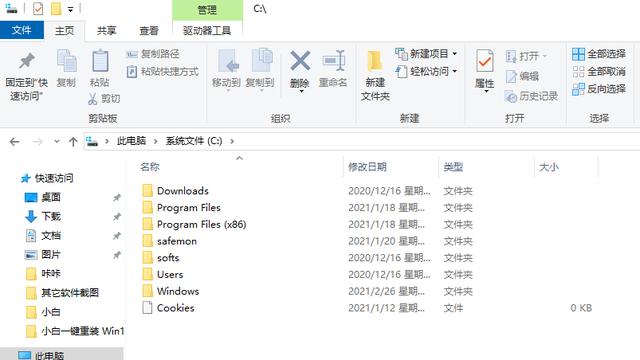Unpin 下载 using its pin icon
Viewport: 640px width, 360px height.
click(x=117, y=216)
